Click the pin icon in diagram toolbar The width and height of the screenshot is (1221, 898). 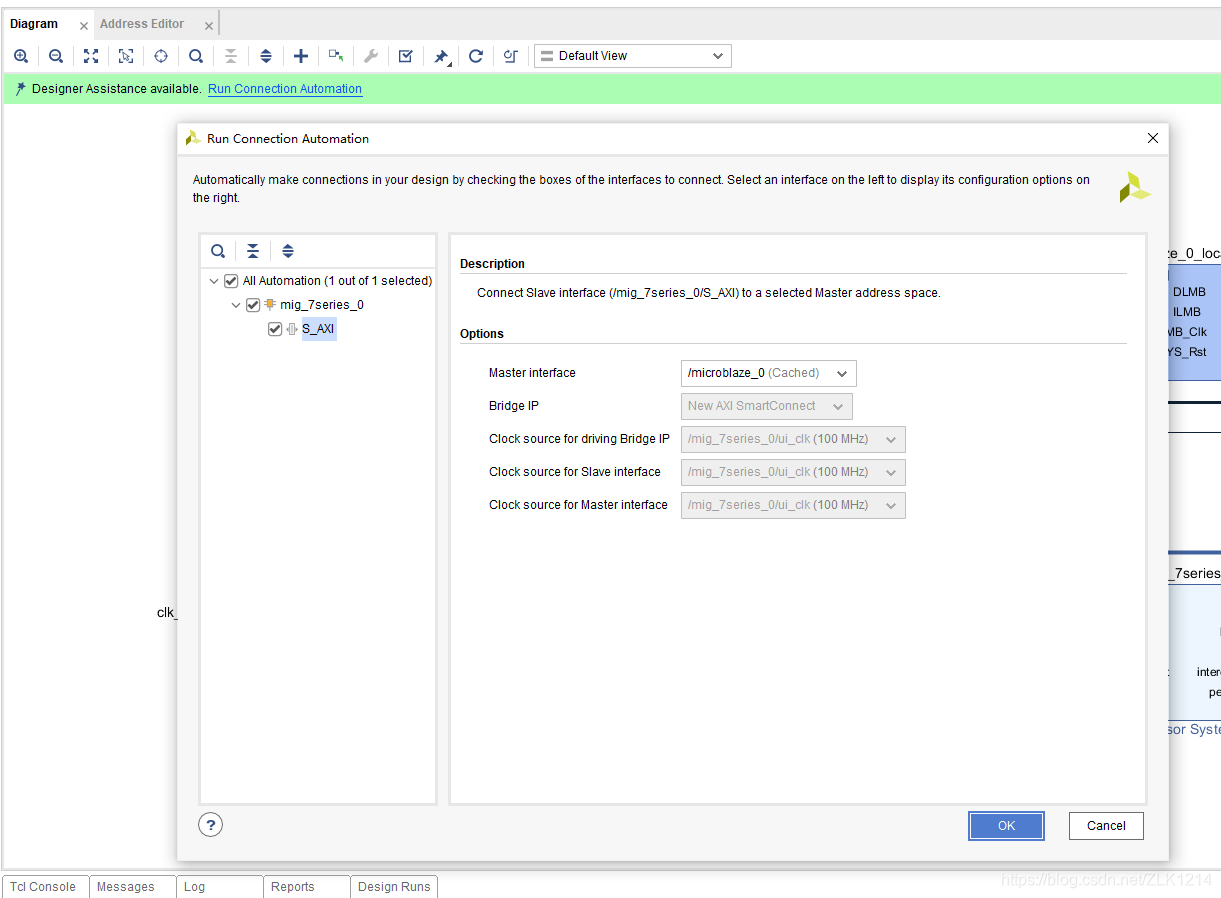tap(441, 56)
